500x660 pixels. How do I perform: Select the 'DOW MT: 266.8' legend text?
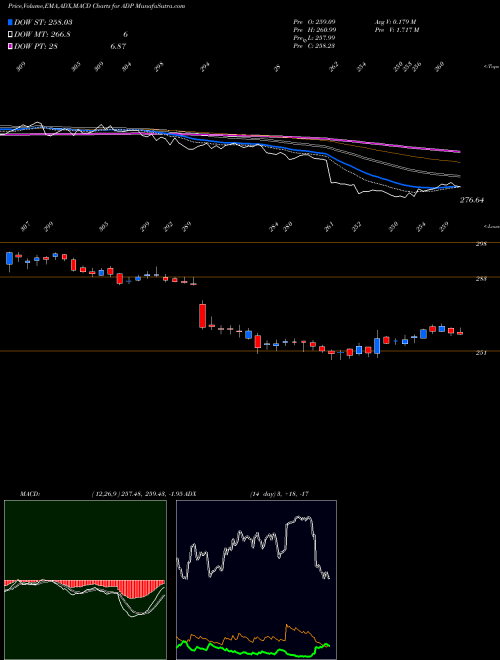point(42,35)
